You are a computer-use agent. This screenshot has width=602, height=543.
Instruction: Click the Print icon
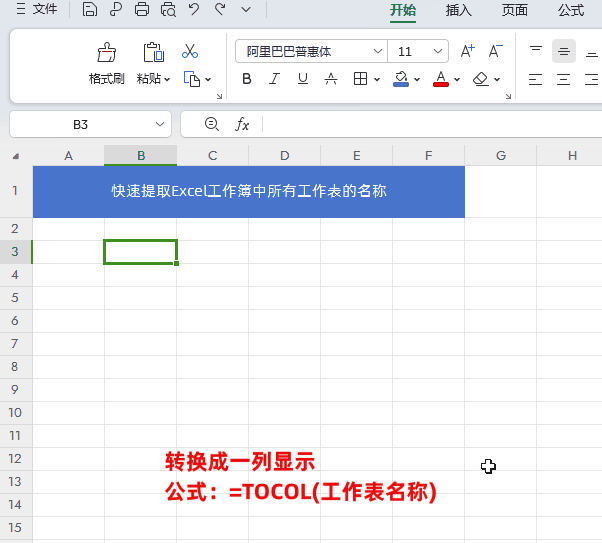point(142,9)
